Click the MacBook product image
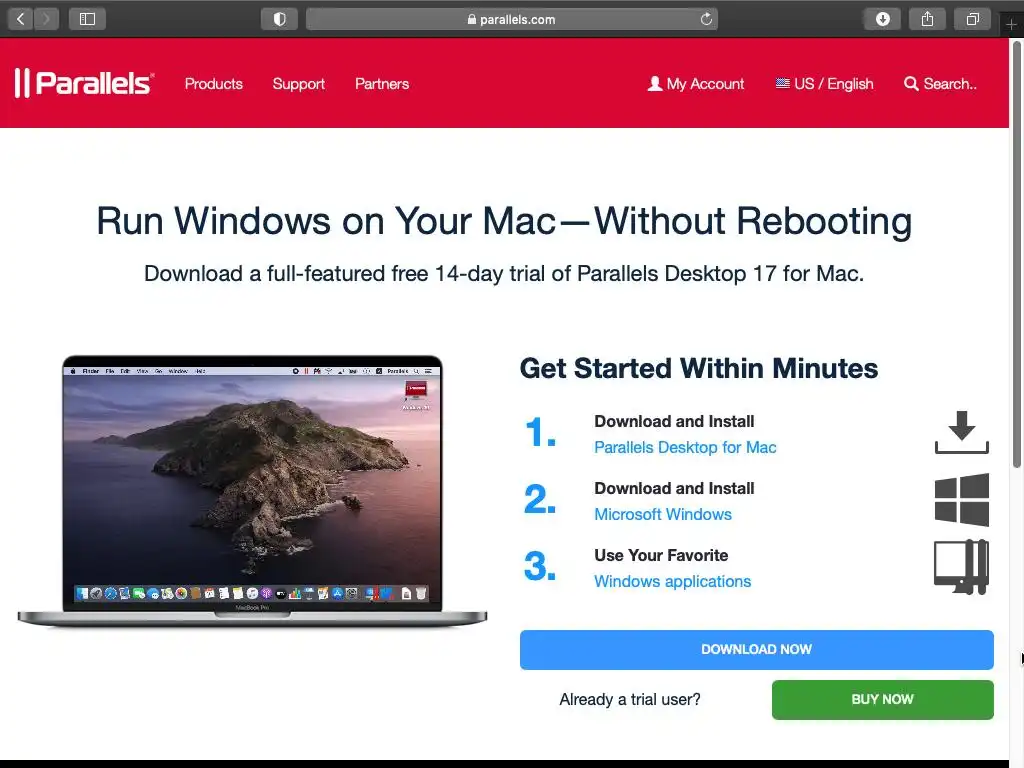The height and width of the screenshot is (768, 1024). [x=252, y=491]
